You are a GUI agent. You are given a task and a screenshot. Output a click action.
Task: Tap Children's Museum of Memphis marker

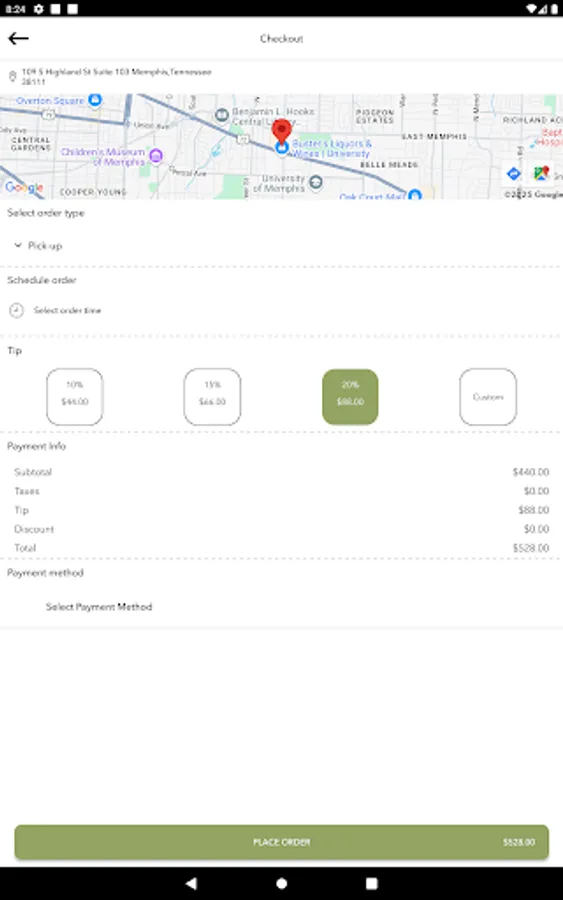(156, 155)
